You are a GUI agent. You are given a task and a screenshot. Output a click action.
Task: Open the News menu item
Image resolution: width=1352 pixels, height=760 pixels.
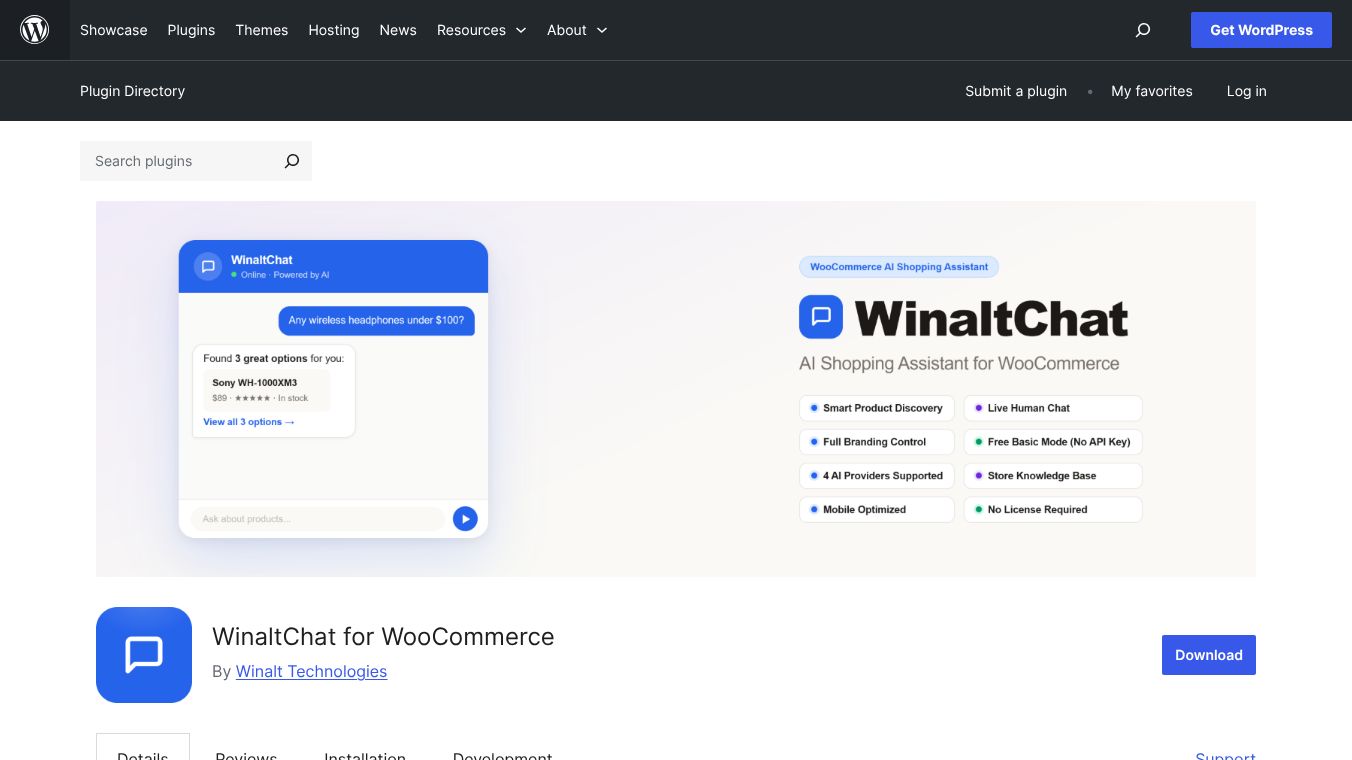pyautogui.click(x=398, y=30)
